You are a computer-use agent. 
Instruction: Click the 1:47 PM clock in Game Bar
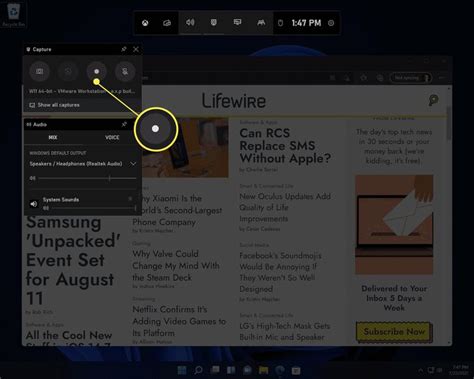pos(306,23)
